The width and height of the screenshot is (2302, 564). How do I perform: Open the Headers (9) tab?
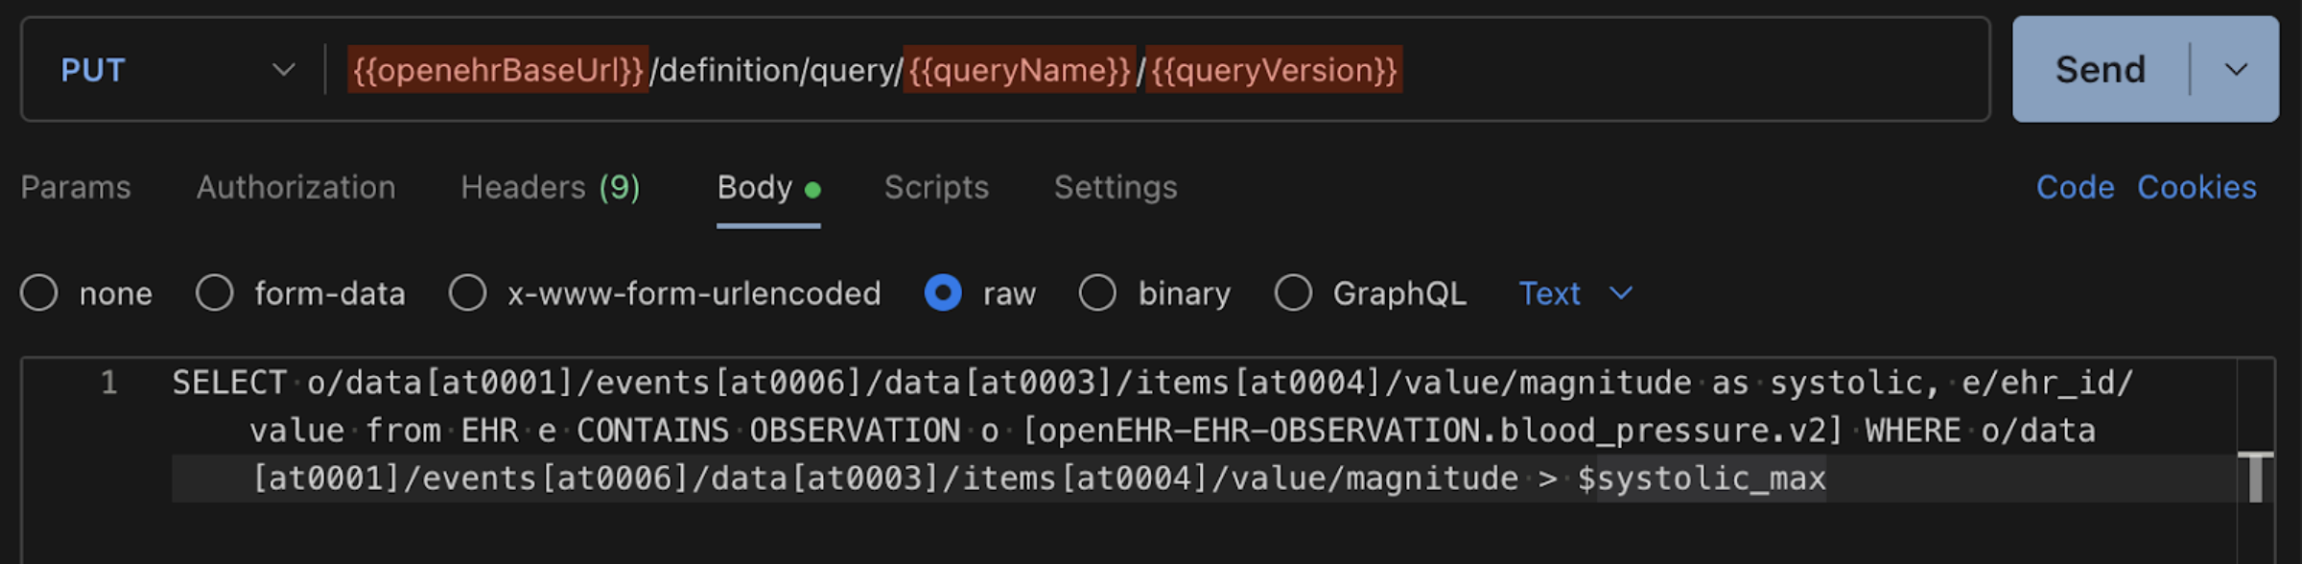pyautogui.click(x=551, y=188)
